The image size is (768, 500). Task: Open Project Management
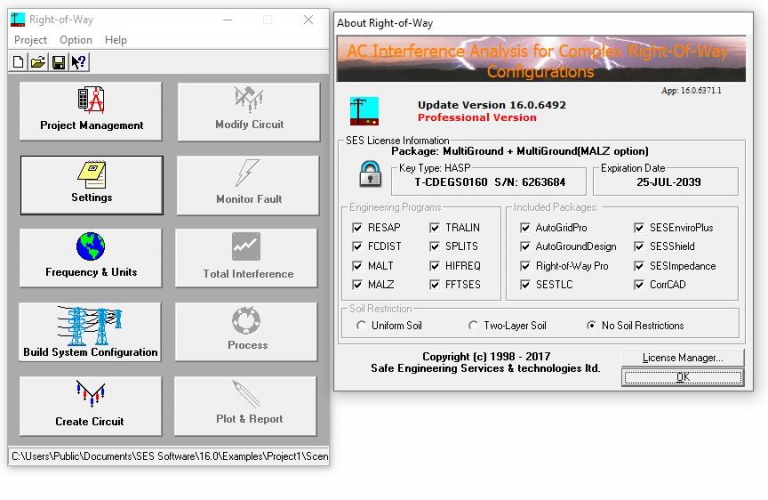point(91,112)
